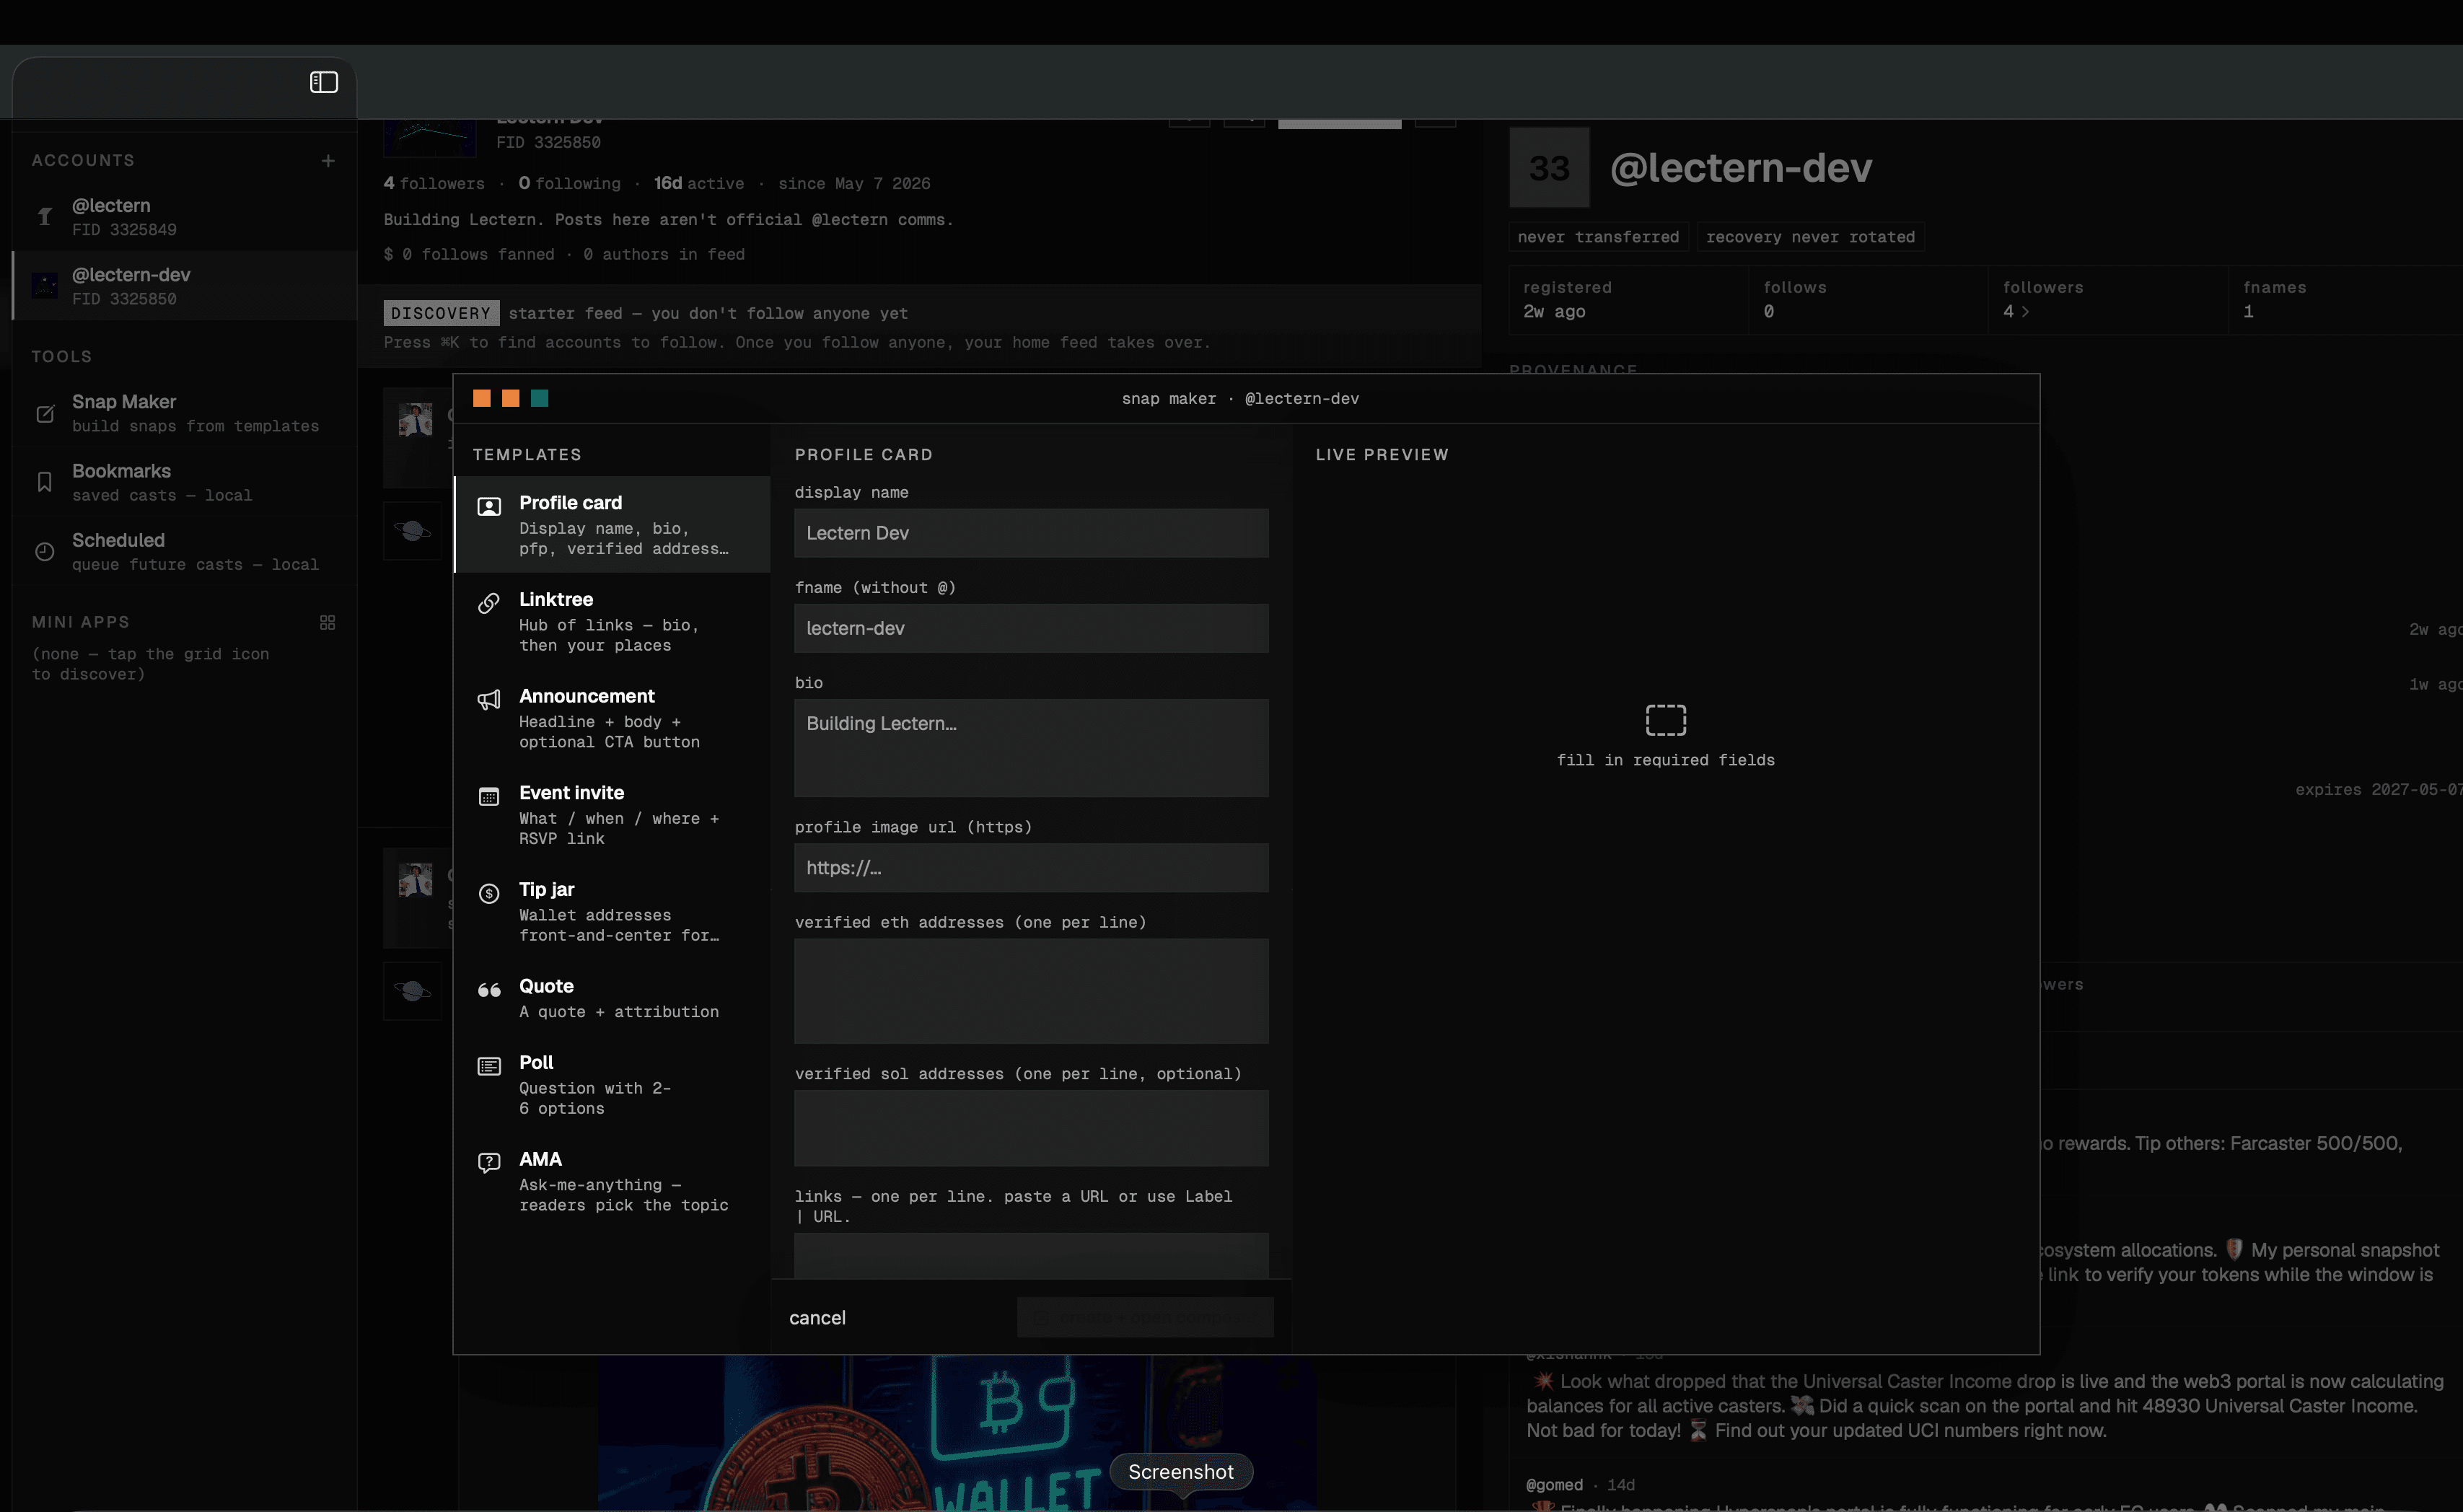Choose the Quote template
Screen dimensions: 2463x1512
[x=612, y=998]
